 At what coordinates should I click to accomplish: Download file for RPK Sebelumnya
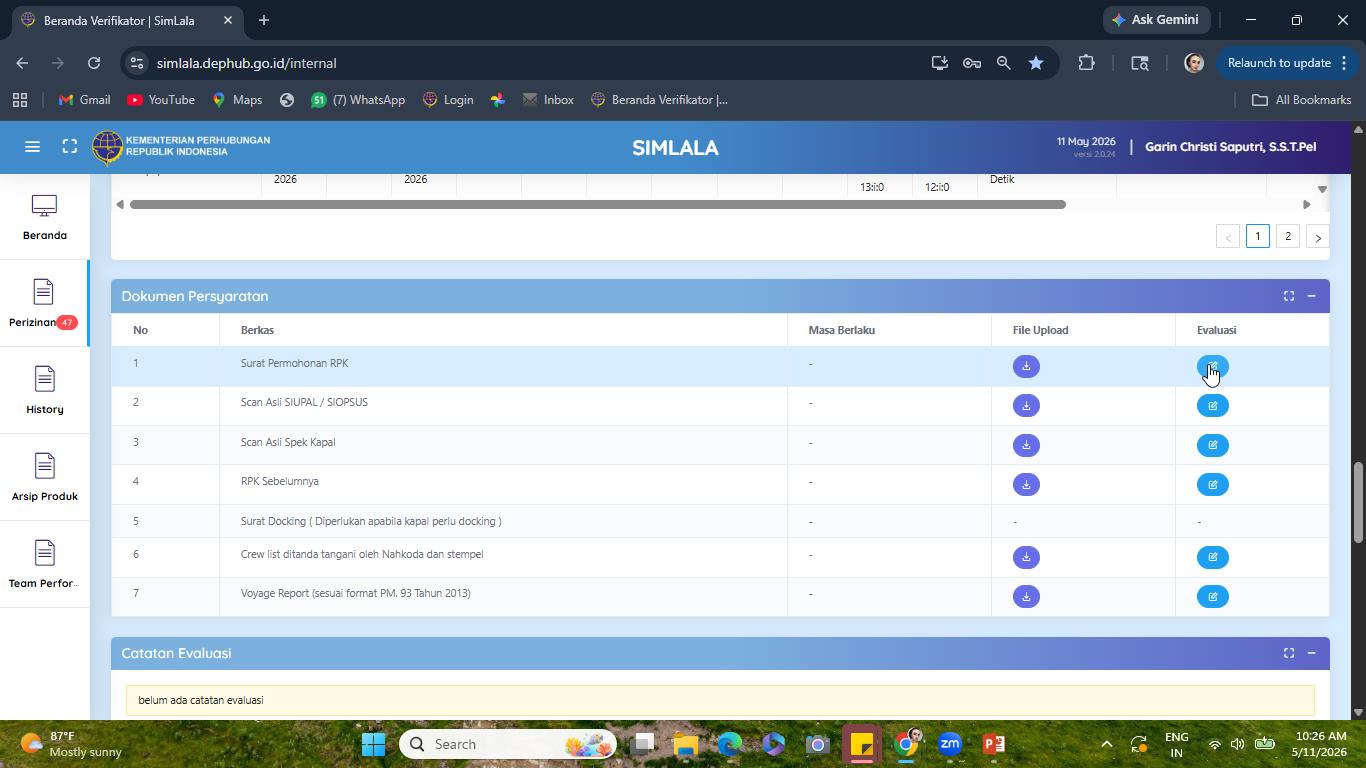coord(1026,484)
